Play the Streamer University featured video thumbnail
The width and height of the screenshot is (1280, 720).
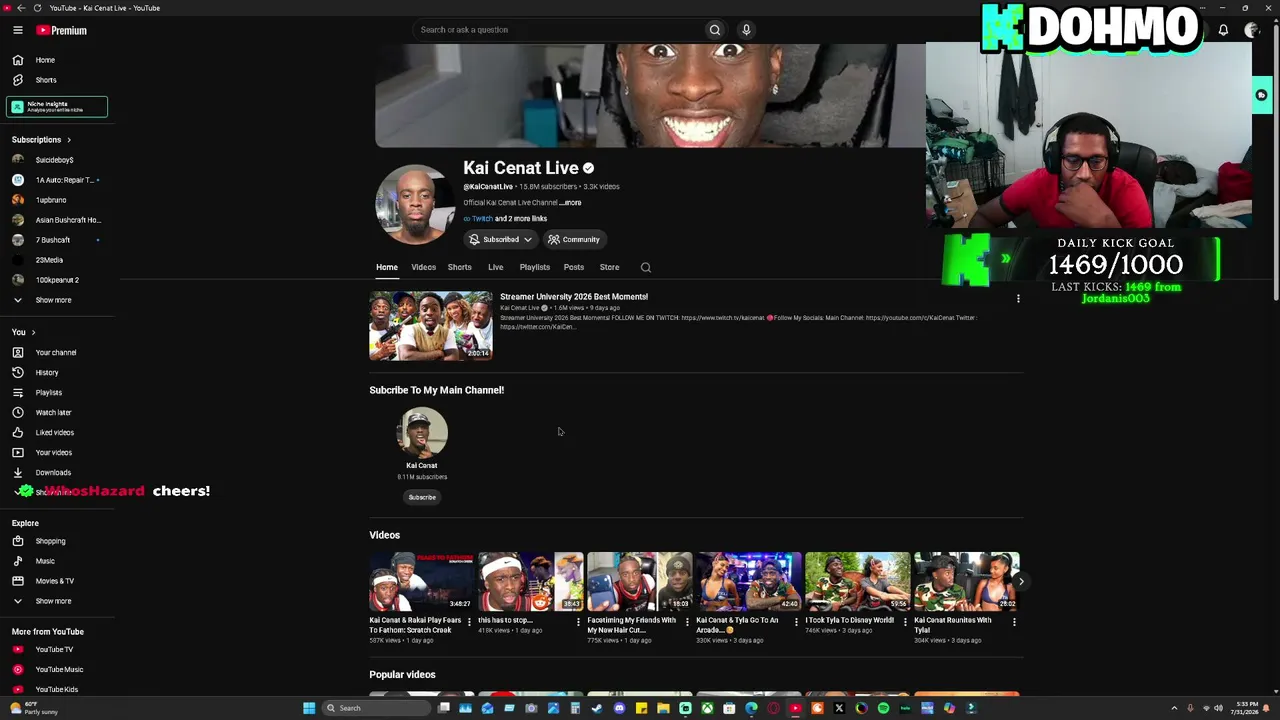pos(431,326)
